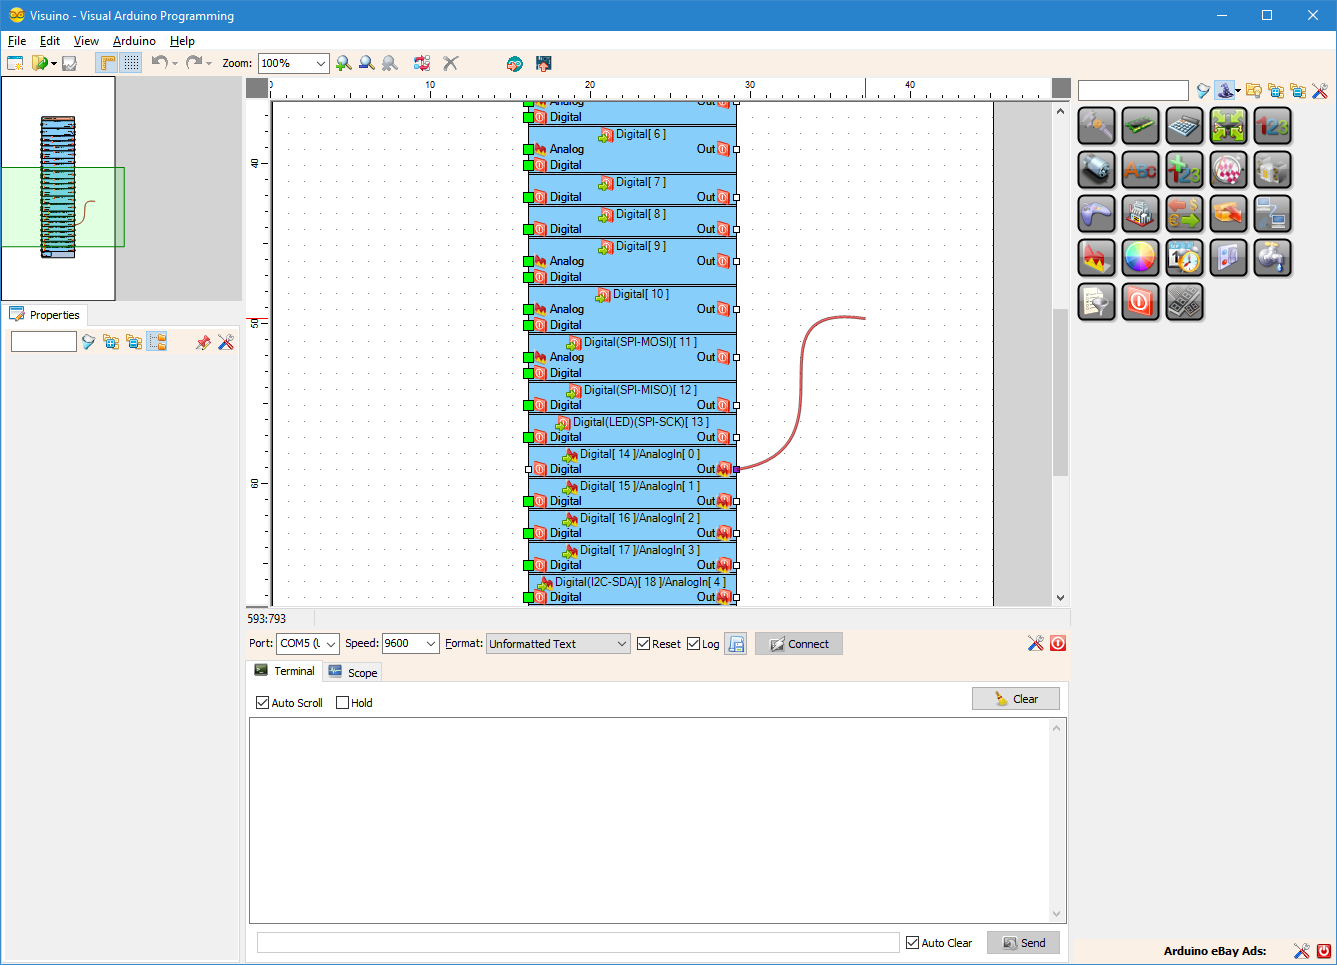Enable the Hold checkbox

pyautogui.click(x=342, y=703)
